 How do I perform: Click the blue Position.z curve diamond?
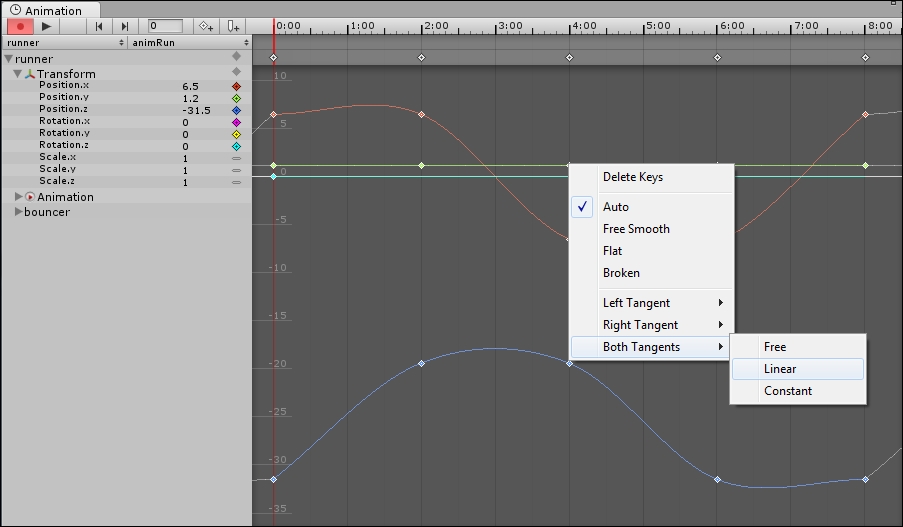pyautogui.click(x=236, y=111)
